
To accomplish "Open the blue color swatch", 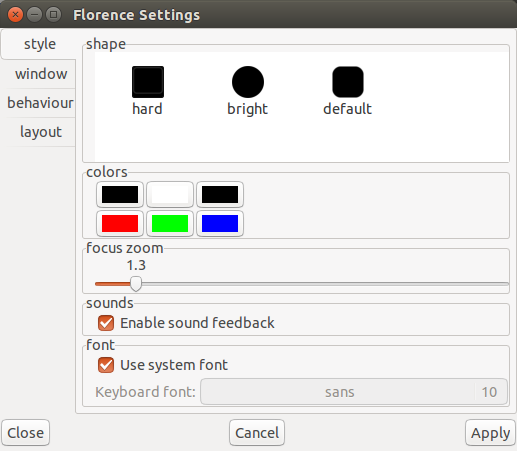I will tap(220, 223).
